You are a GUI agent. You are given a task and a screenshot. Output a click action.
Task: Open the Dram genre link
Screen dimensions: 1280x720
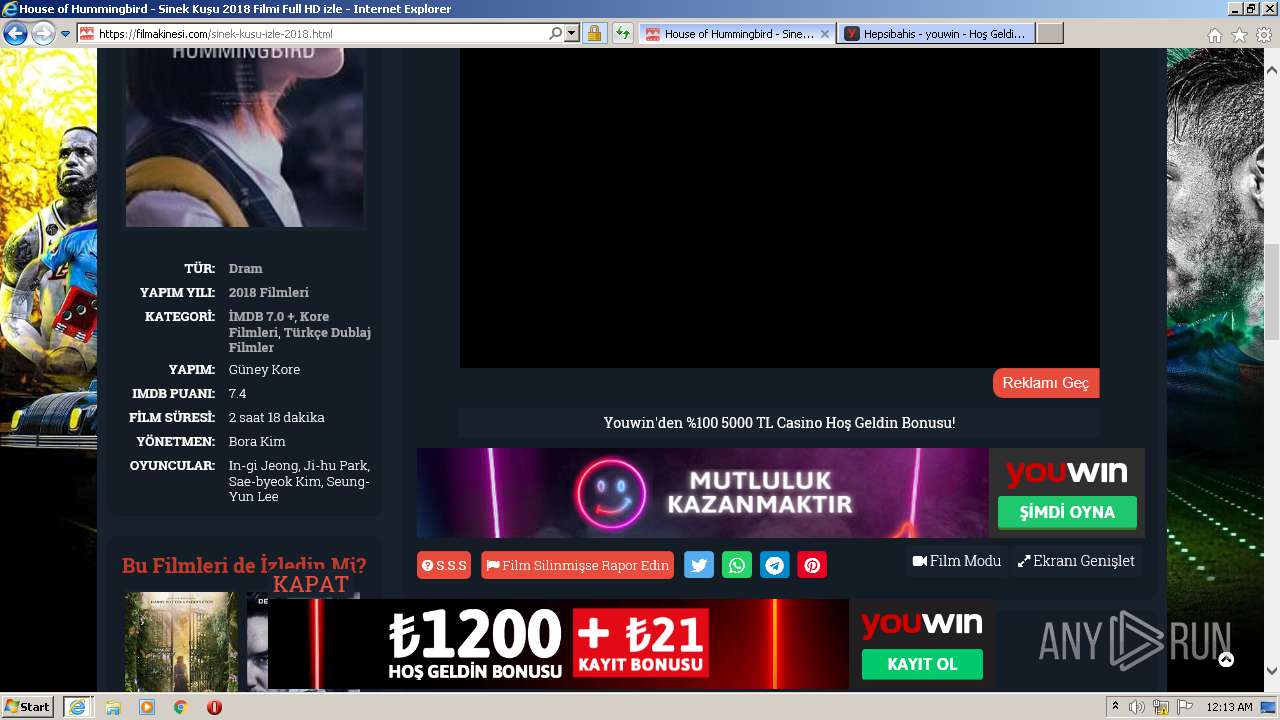pos(245,268)
